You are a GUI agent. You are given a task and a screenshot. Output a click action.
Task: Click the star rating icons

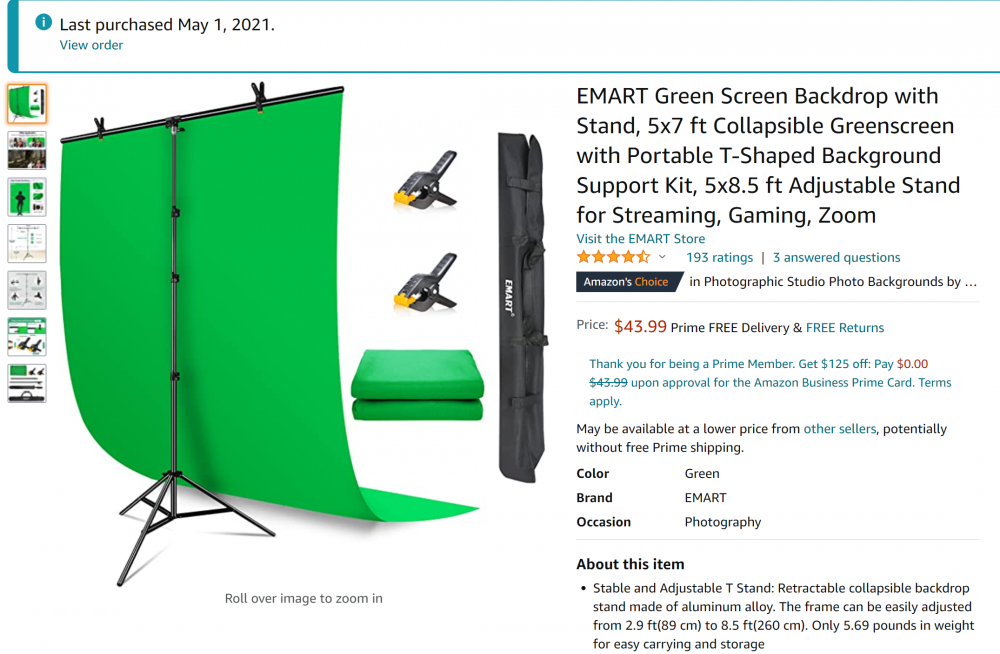612,257
